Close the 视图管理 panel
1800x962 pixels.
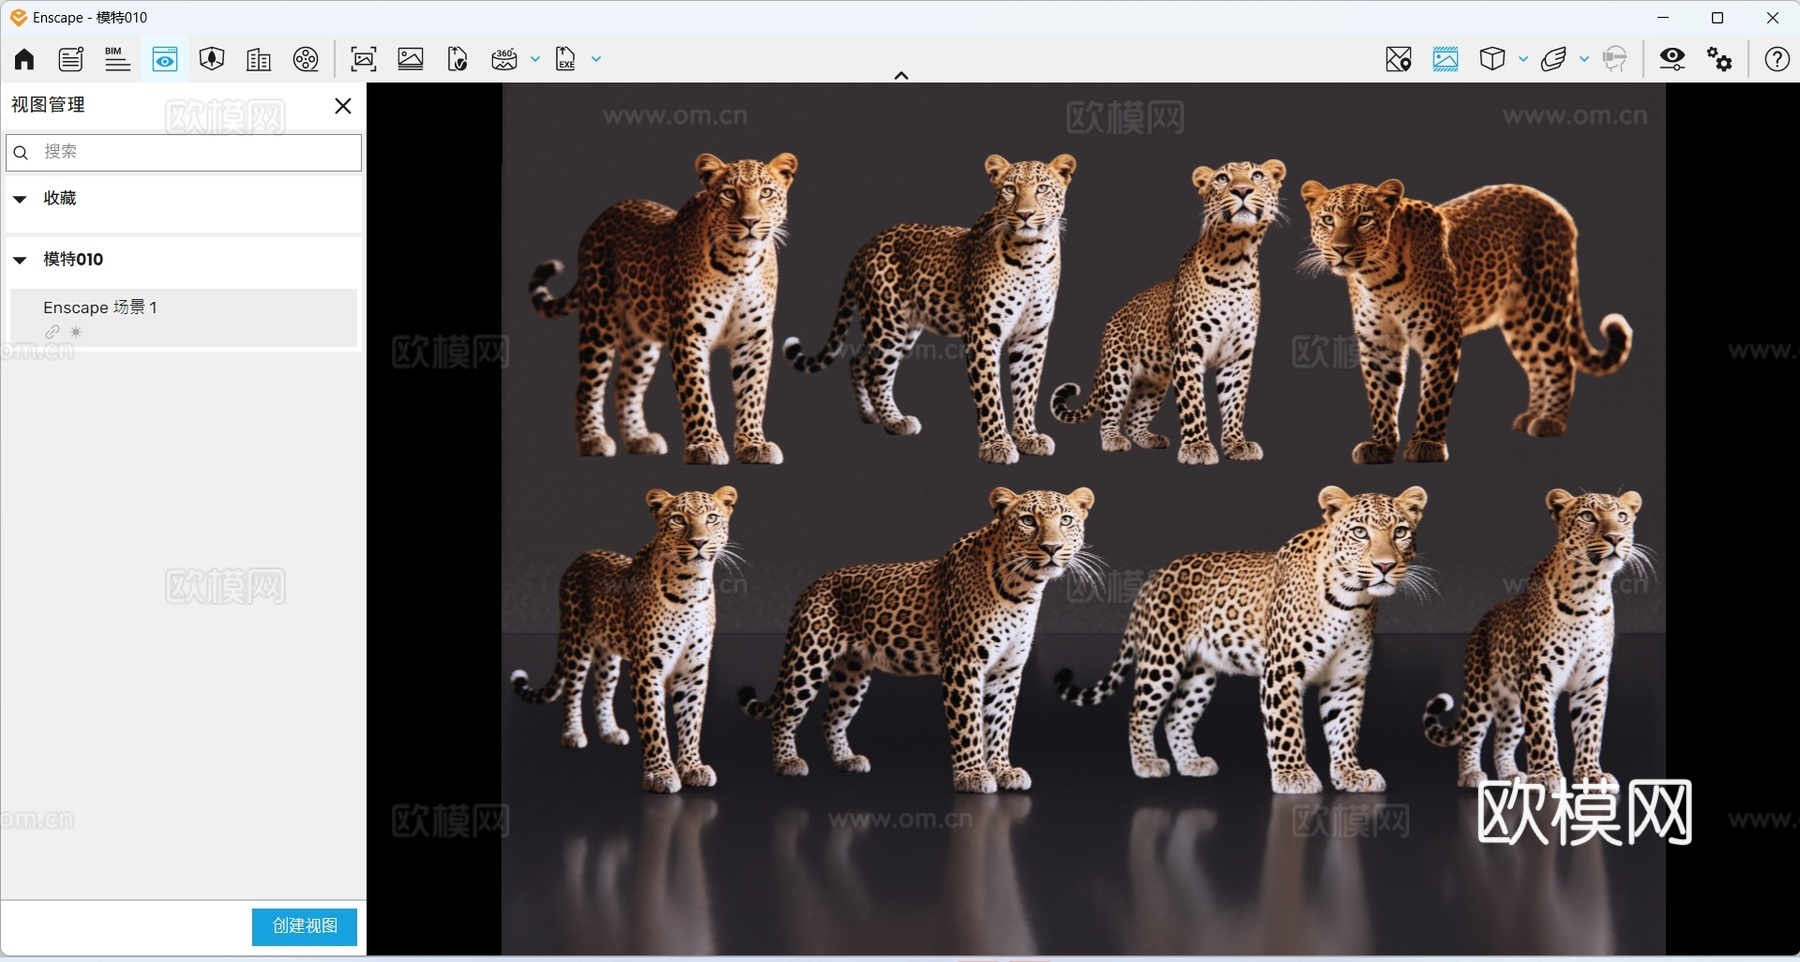click(343, 106)
